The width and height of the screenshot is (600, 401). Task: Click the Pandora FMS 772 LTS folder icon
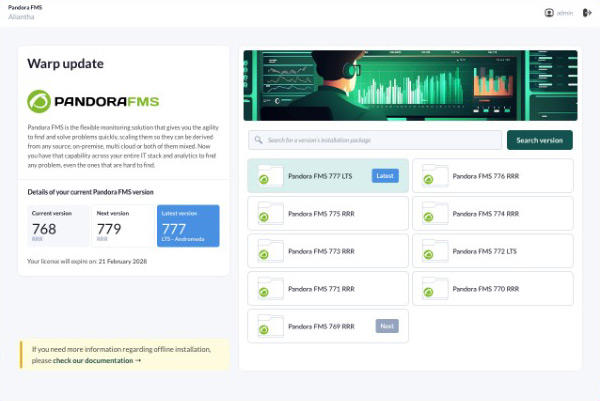point(434,251)
